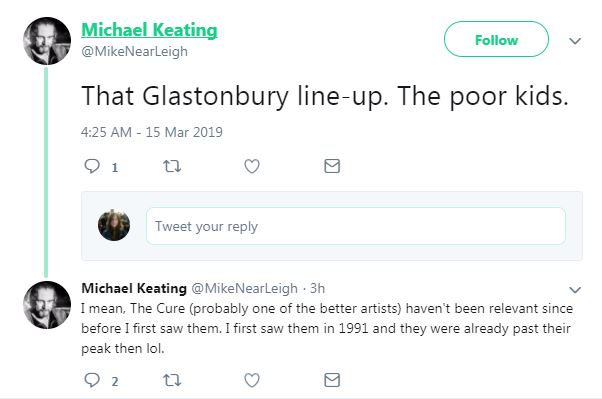Open Michael Keating's profile name link

[x=149, y=30]
